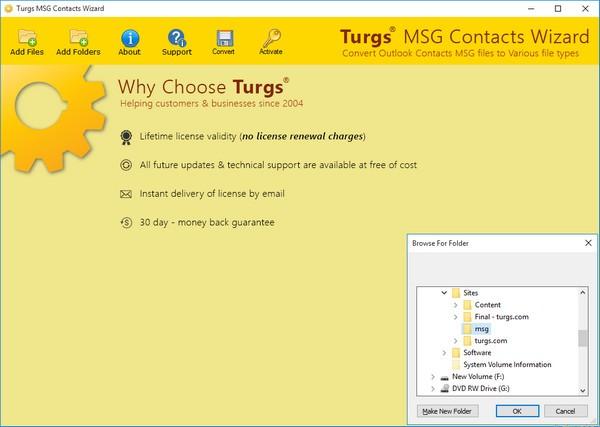Click the Convert floppy disk icon
Viewport: 600px width, 427px height.
[224, 38]
